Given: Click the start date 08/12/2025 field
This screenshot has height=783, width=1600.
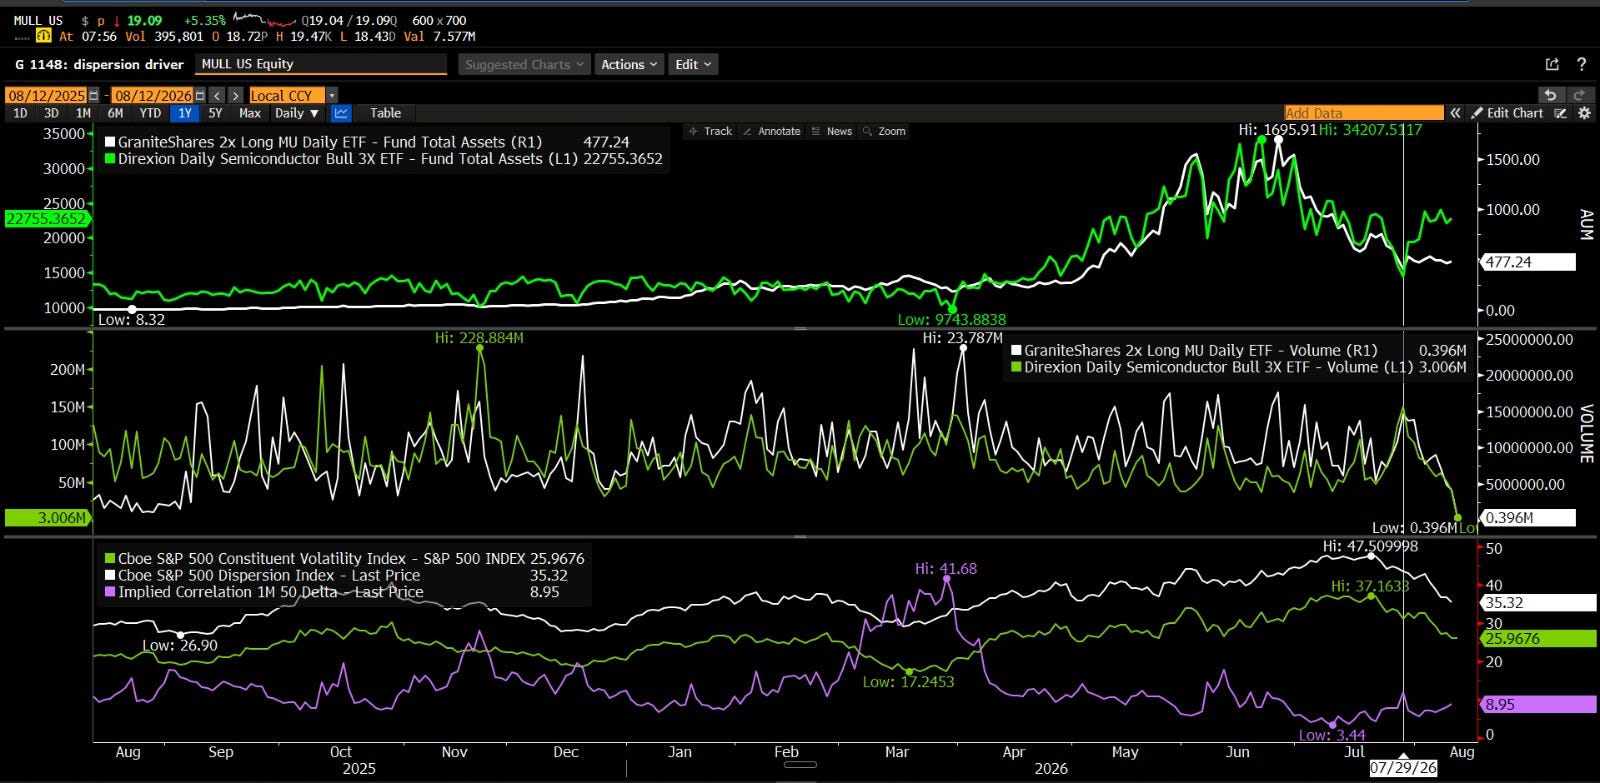Looking at the screenshot, I should [x=47, y=95].
